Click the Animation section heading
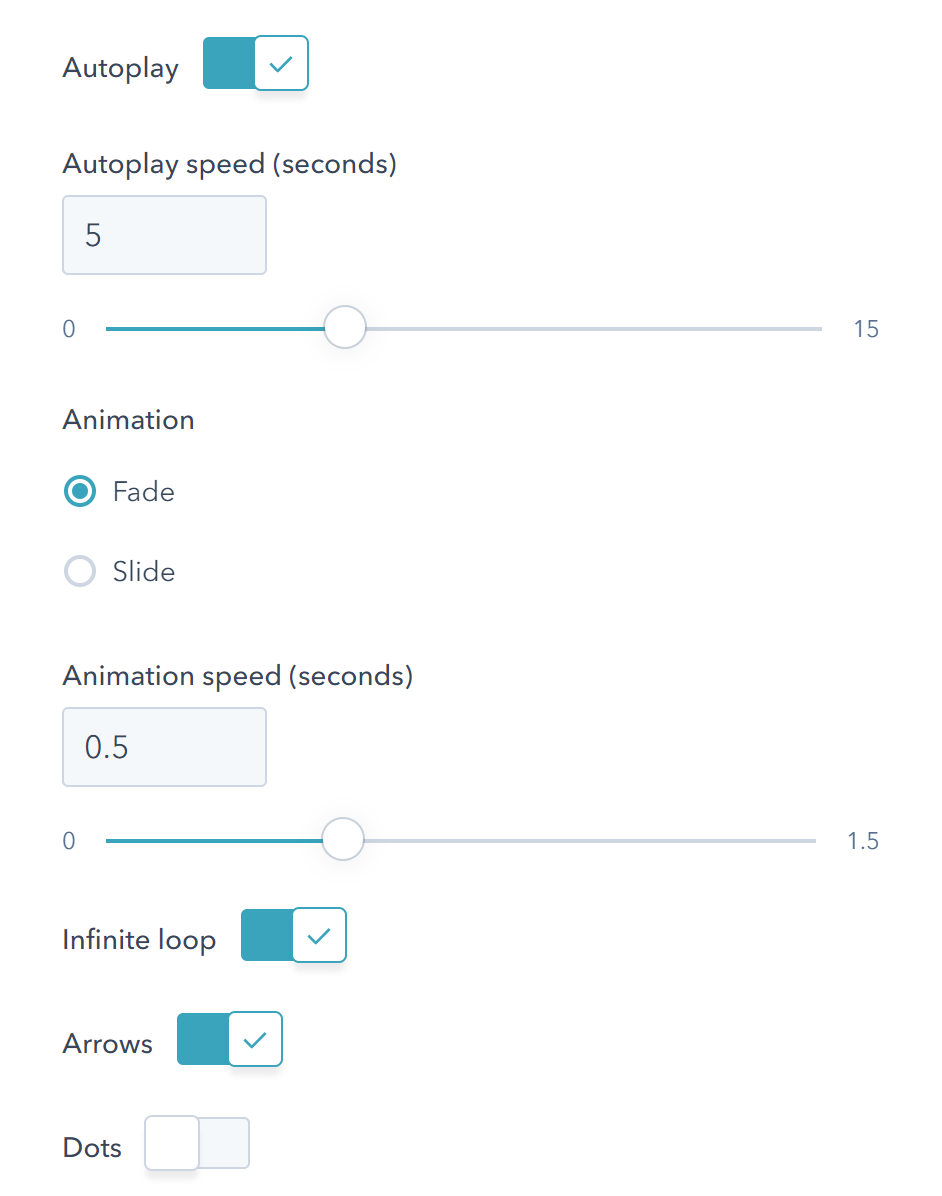 [129, 420]
